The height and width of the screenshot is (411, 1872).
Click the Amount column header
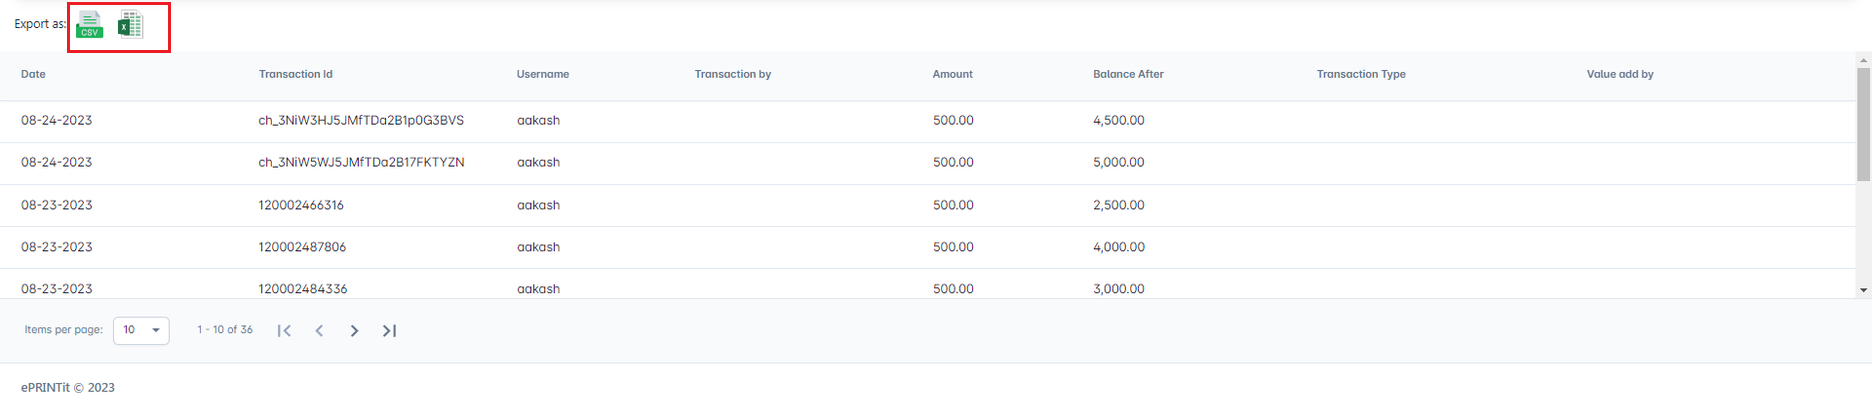(x=952, y=74)
